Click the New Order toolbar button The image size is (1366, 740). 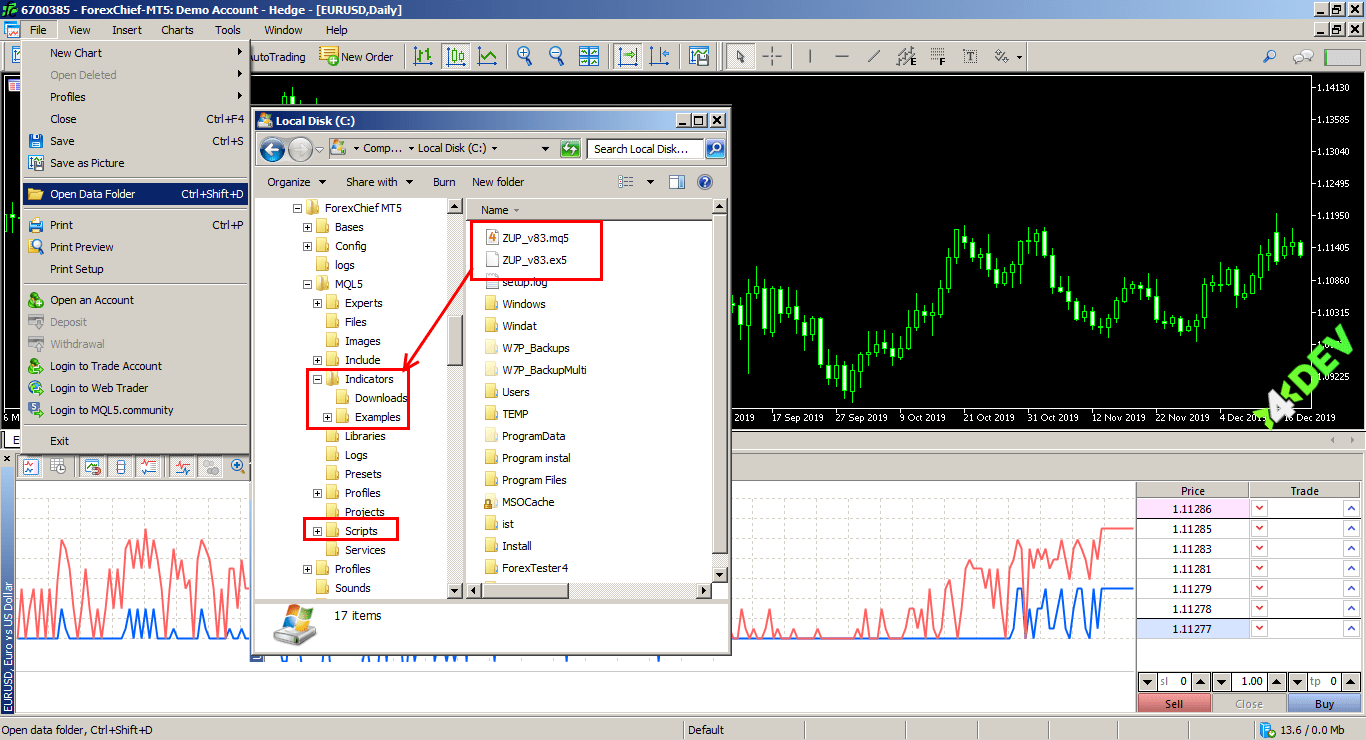(356, 57)
